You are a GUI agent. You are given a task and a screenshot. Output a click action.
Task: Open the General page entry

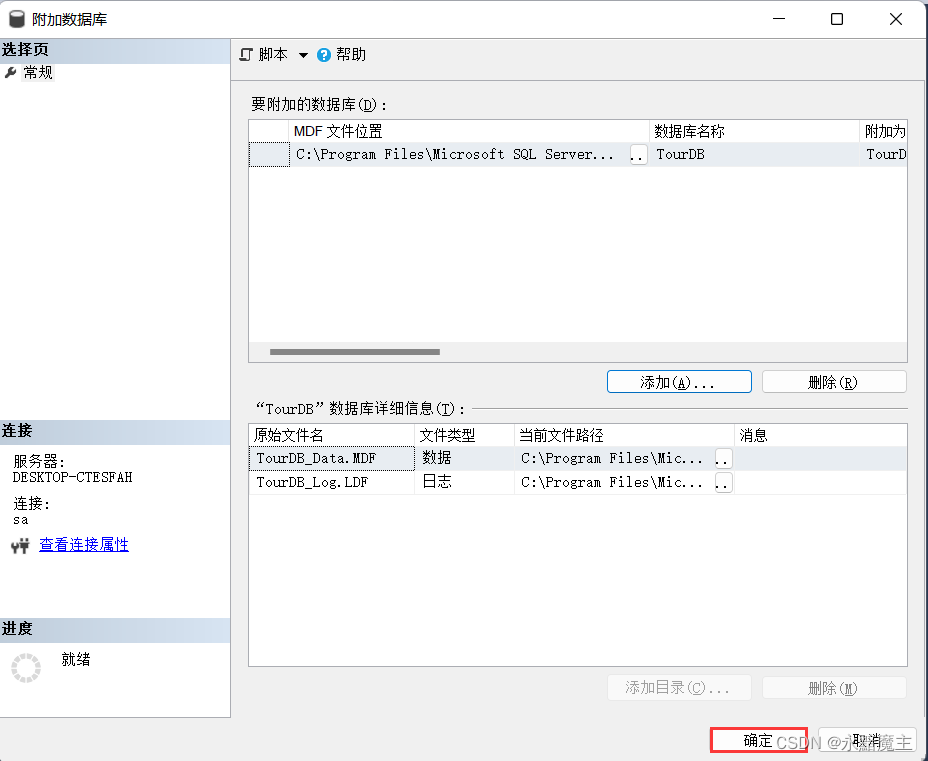point(38,72)
